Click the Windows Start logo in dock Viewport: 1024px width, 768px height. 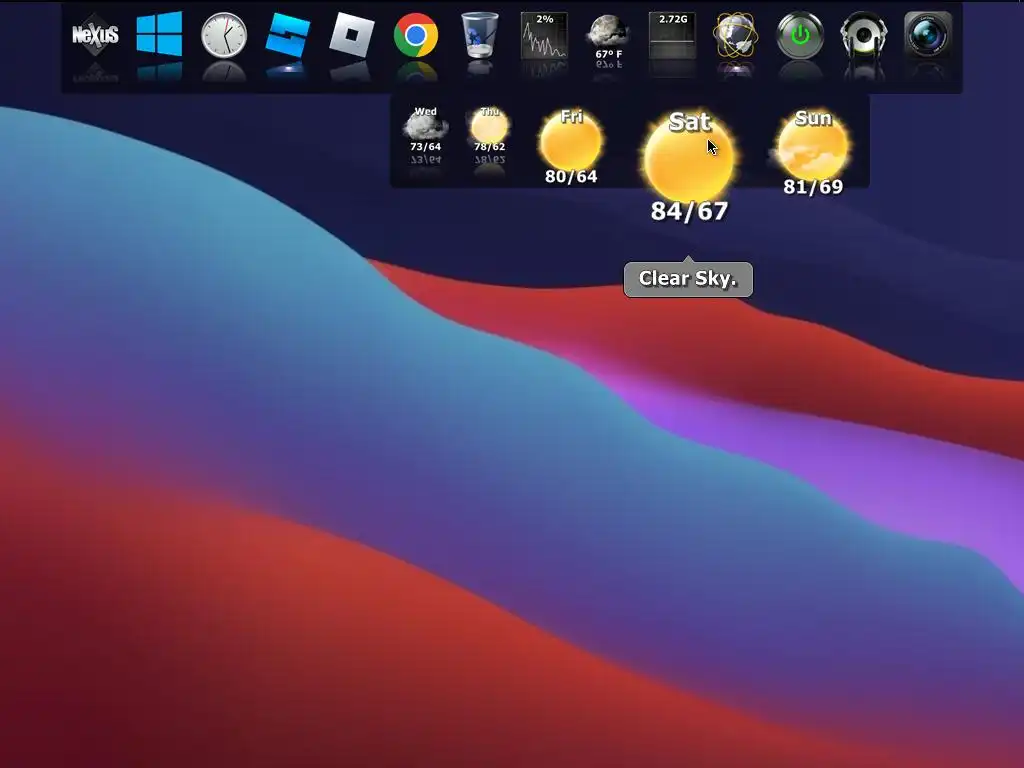(x=159, y=34)
